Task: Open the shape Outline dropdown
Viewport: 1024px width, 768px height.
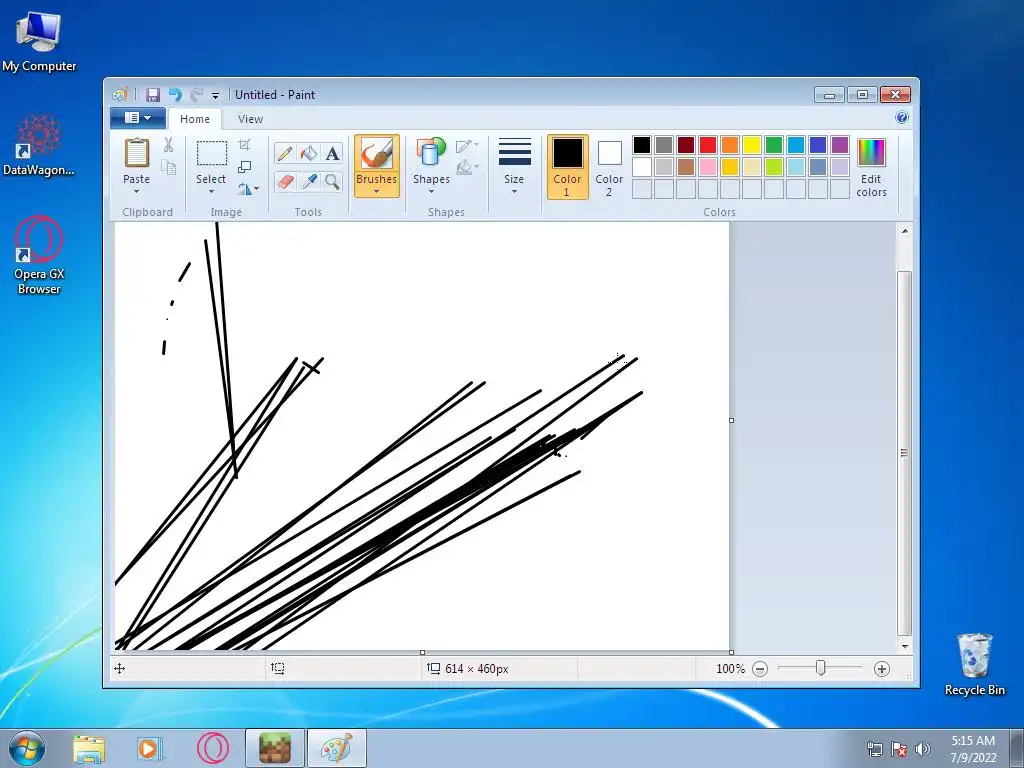Action: [x=467, y=145]
